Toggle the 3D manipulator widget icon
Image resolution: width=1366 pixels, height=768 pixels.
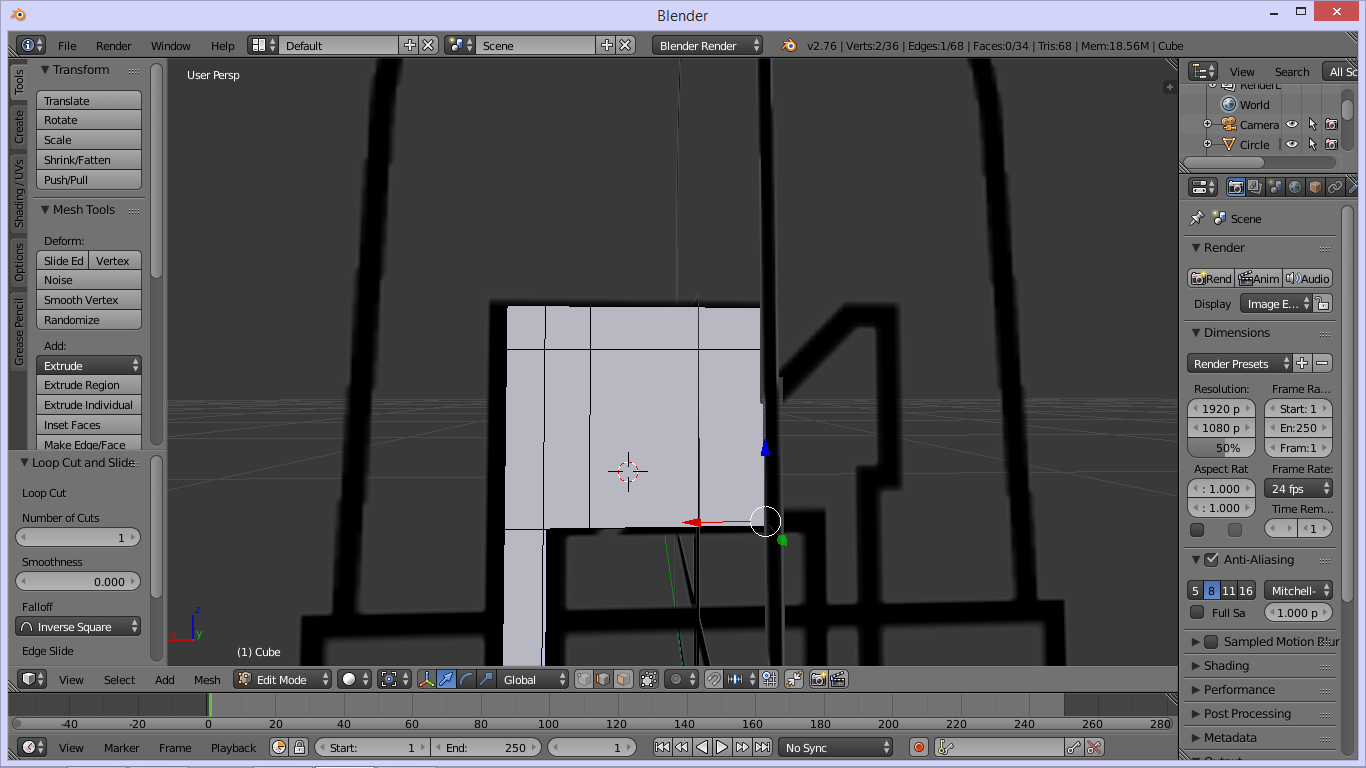pyautogui.click(x=427, y=679)
